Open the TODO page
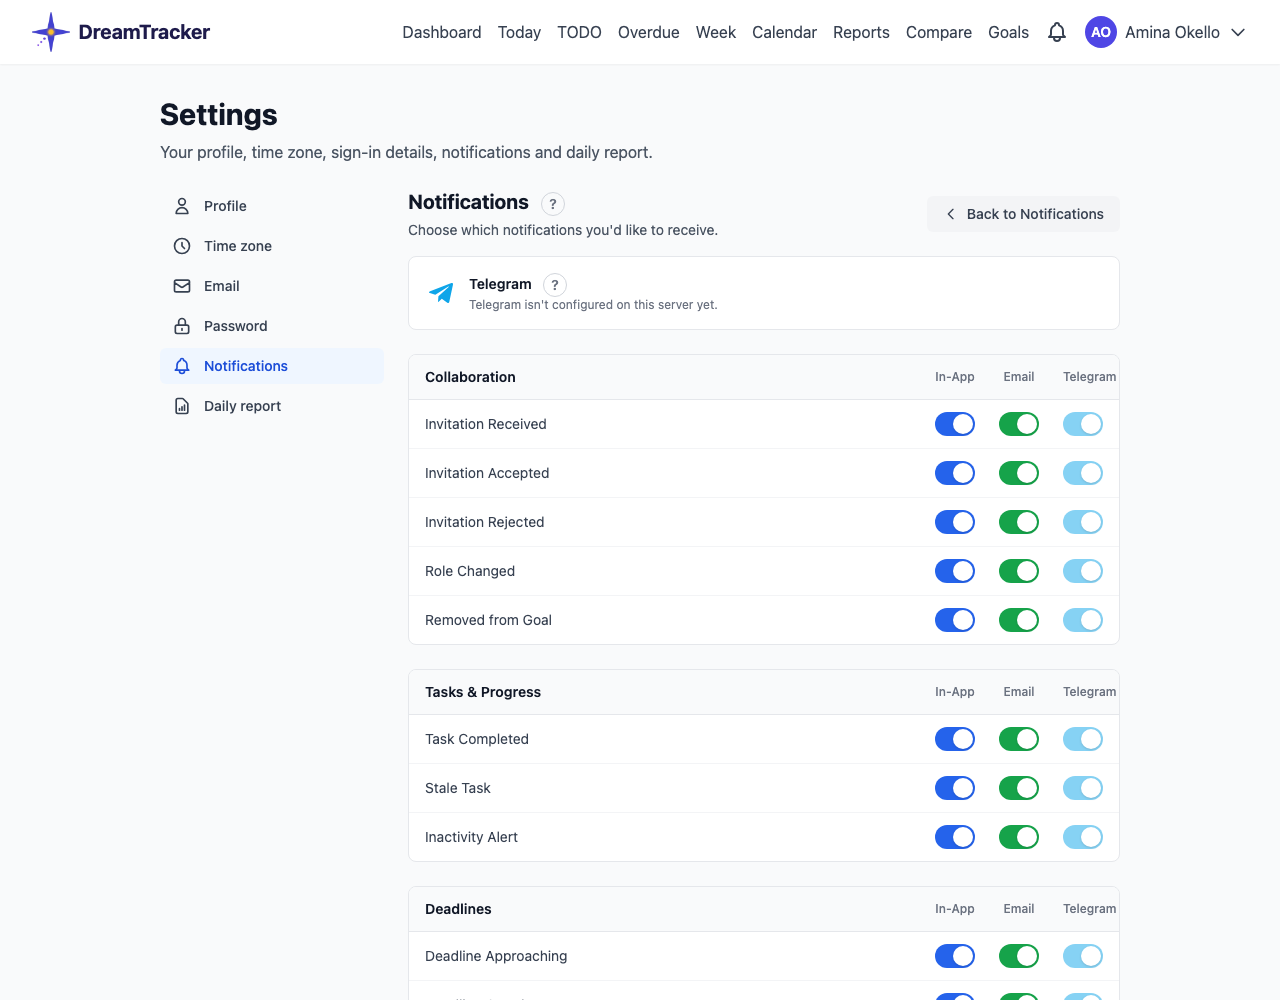 579,32
